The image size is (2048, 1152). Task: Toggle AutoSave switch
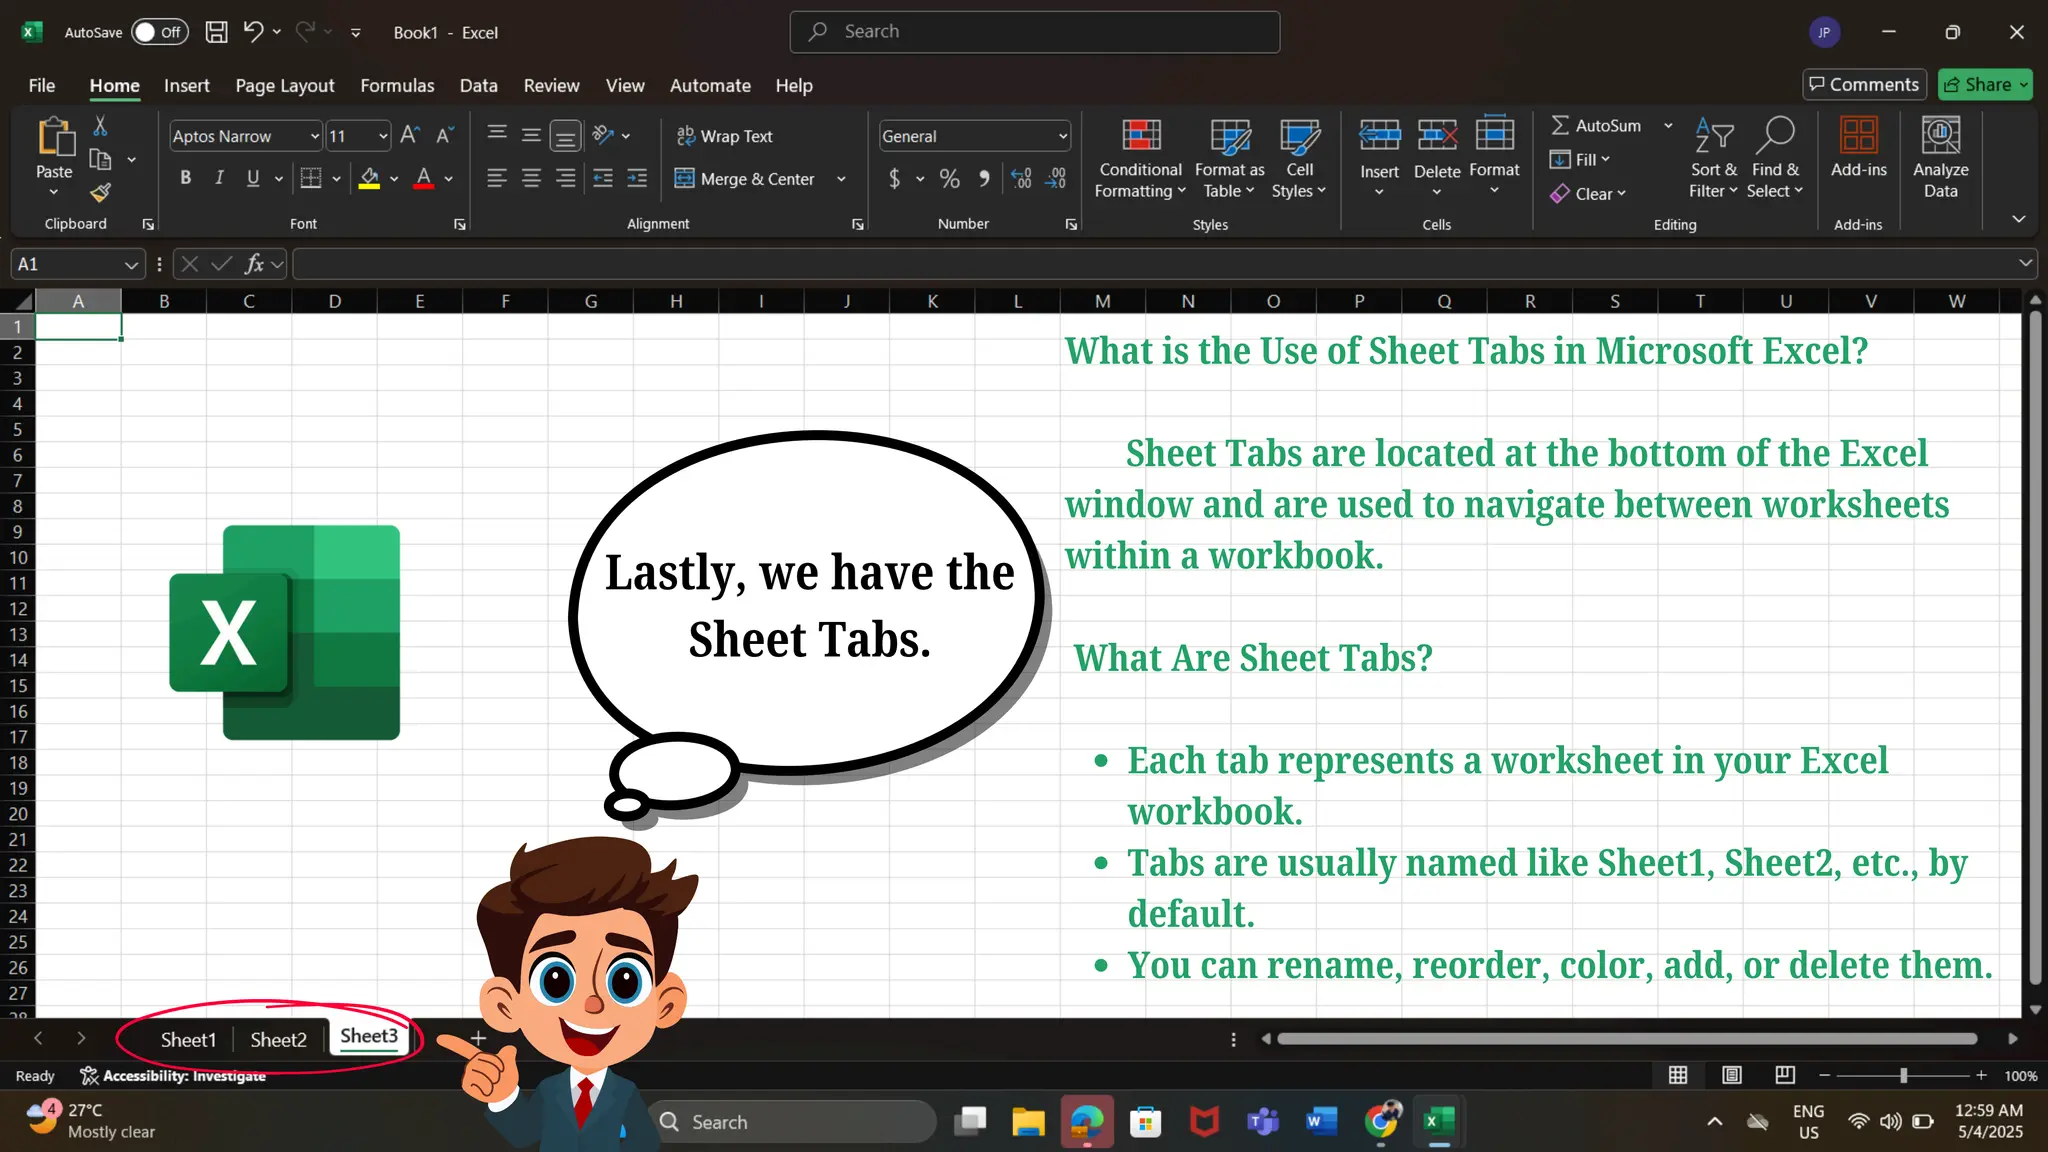click(160, 32)
